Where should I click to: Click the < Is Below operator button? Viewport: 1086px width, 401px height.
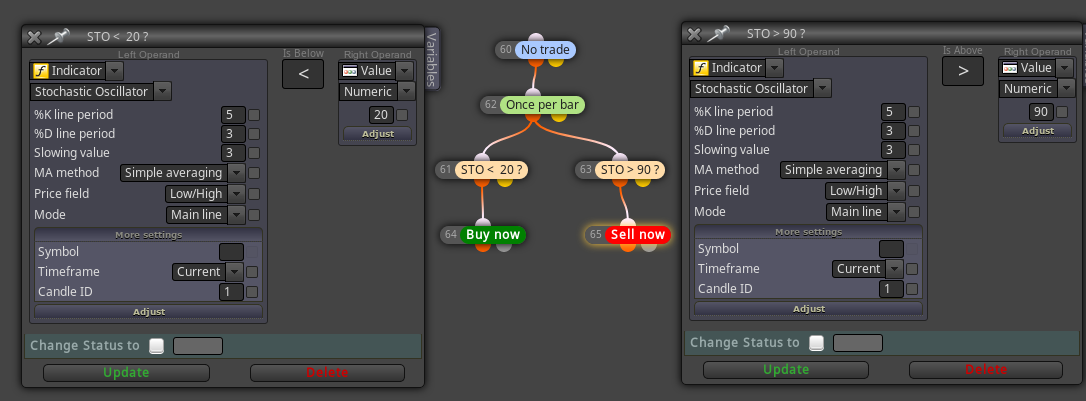(x=303, y=74)
